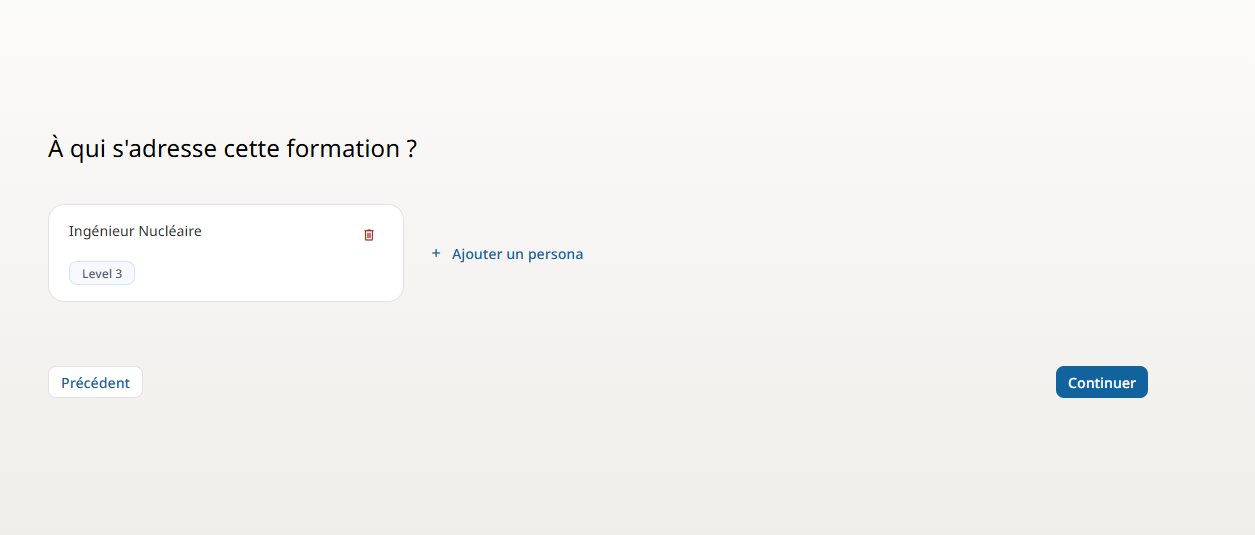Go back with the Précédent button
The width and height of the screenshot is (1255, 535).
click(95, 382)
